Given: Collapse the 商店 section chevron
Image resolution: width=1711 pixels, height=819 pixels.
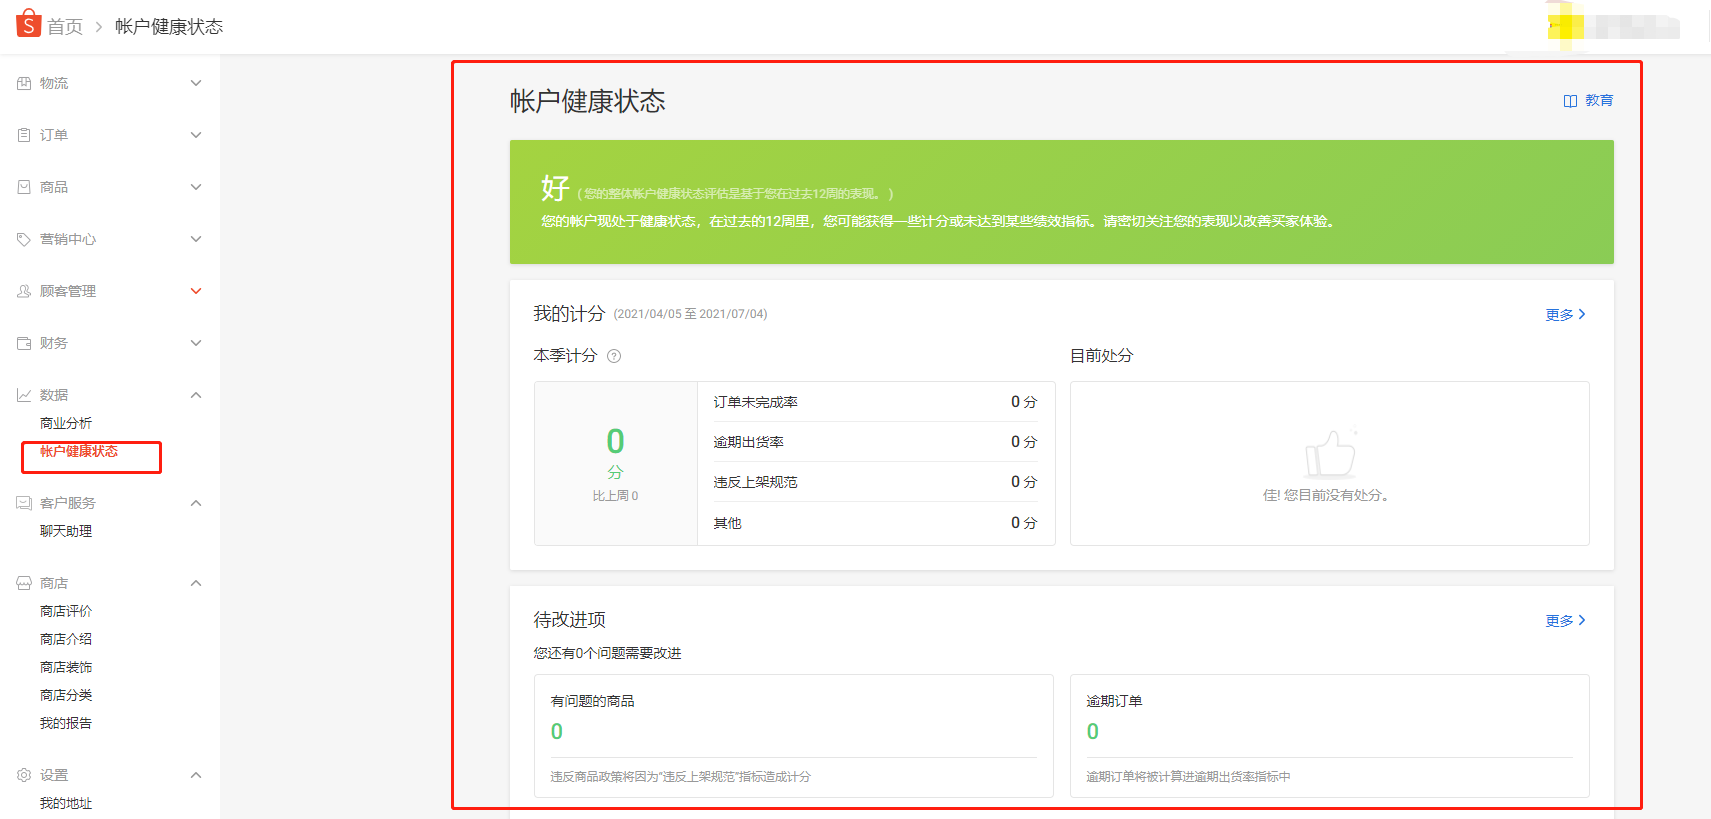Looking at the screenshot, I should (x=196, y=583).
